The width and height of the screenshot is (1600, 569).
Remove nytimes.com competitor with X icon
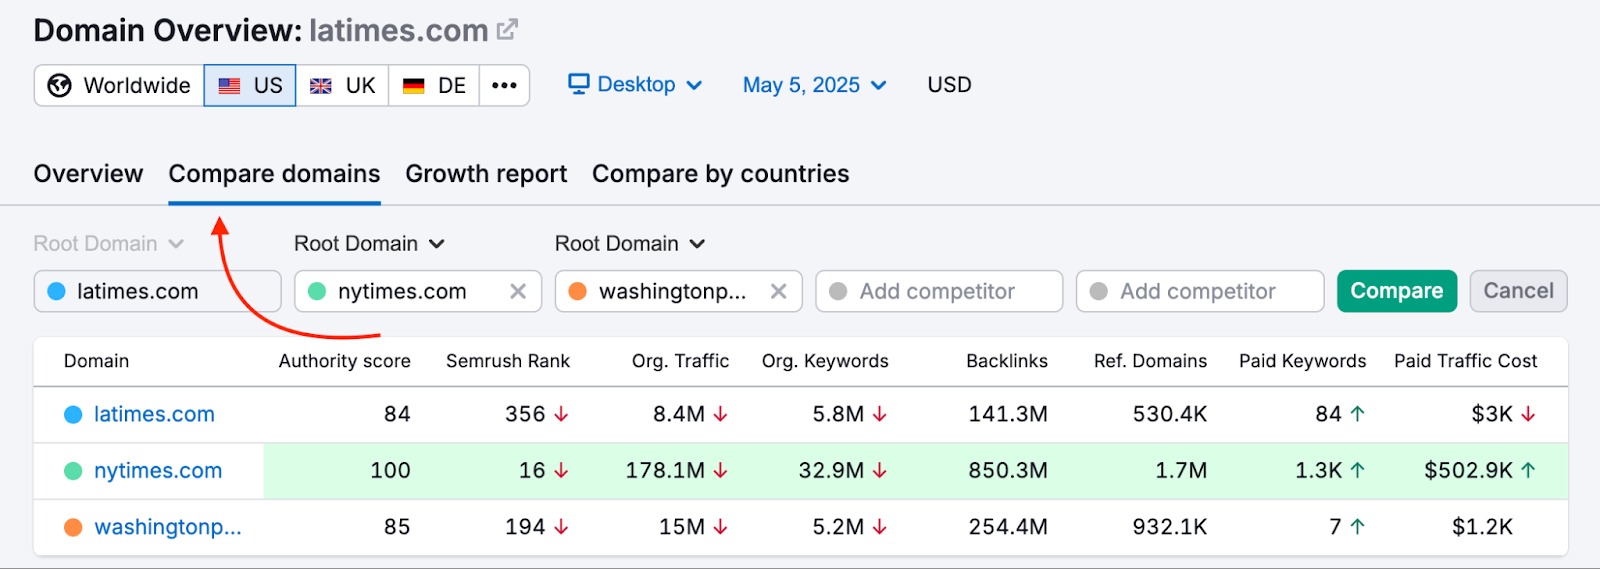(518, 291)
